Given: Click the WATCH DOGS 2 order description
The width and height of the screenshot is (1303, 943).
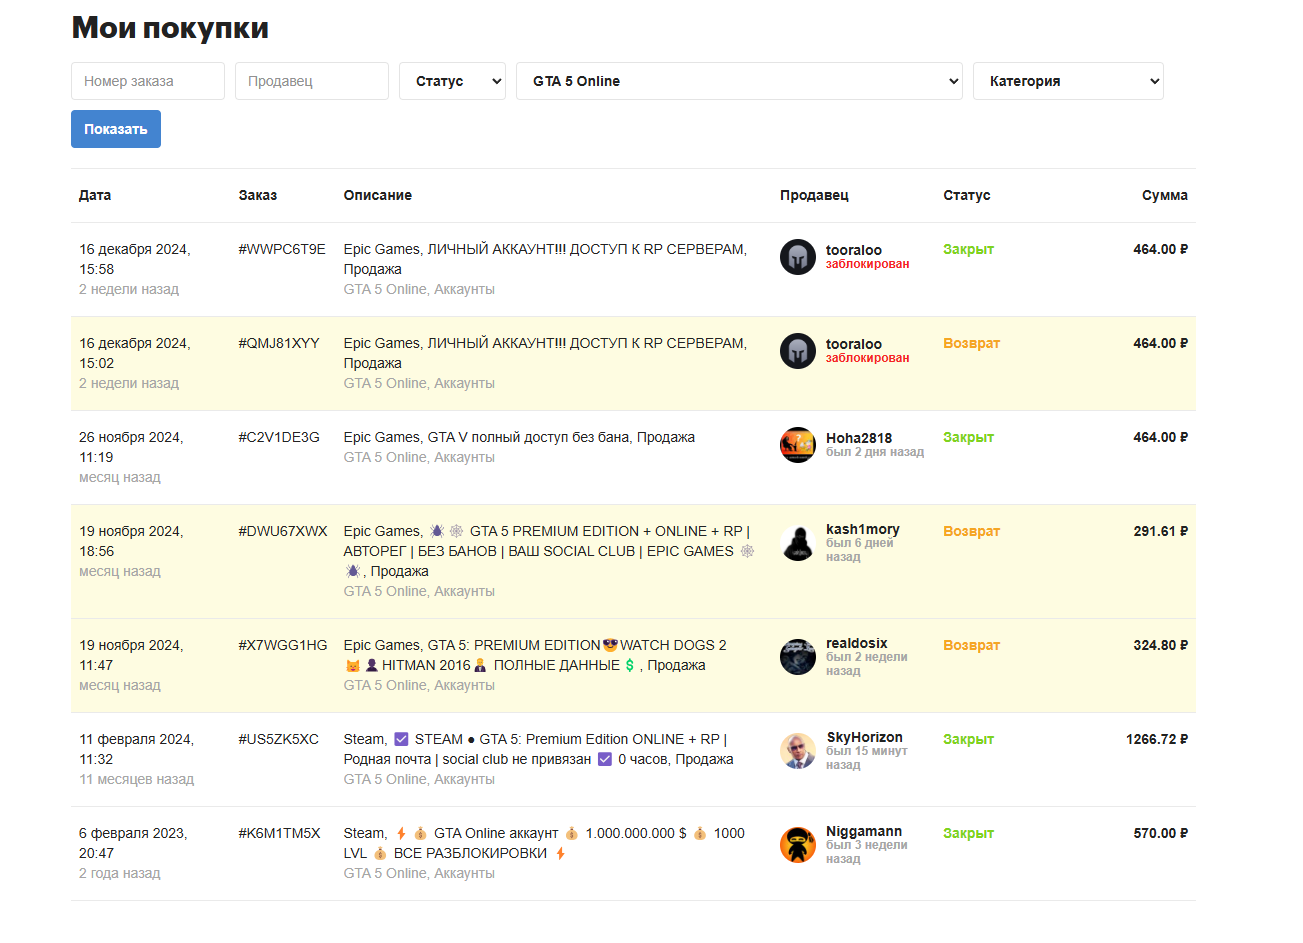Looking at the screenshot, I should pos(535,655).
